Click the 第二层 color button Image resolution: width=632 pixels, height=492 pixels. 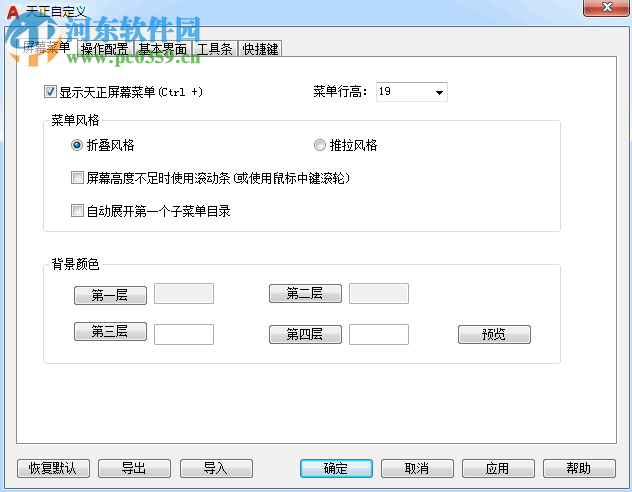tap(305, 293)
